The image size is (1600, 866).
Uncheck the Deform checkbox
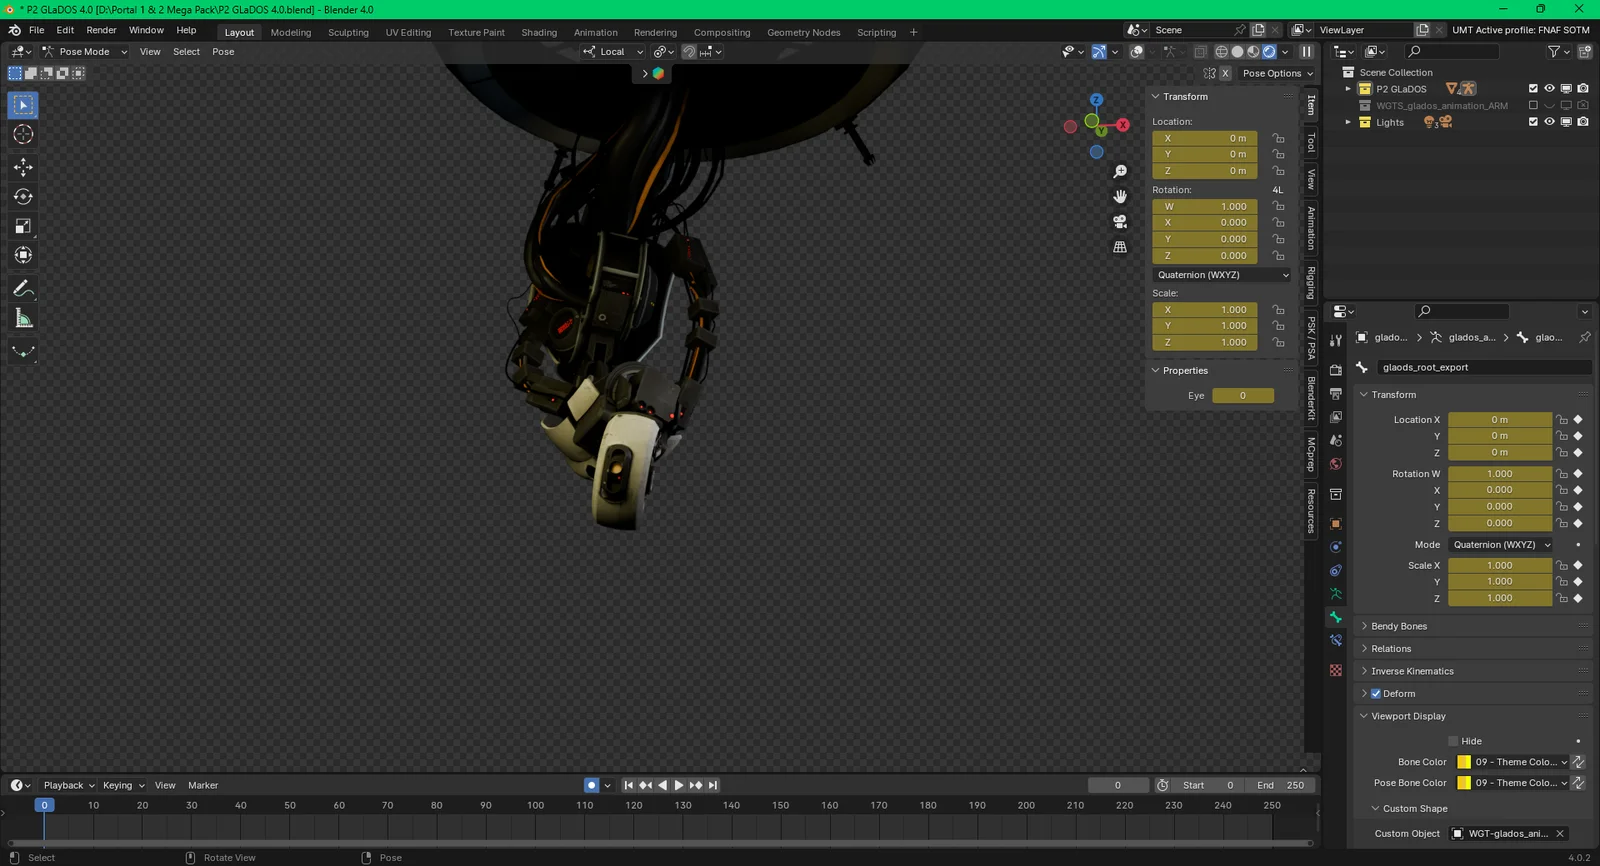click(x=1376, y=694)
